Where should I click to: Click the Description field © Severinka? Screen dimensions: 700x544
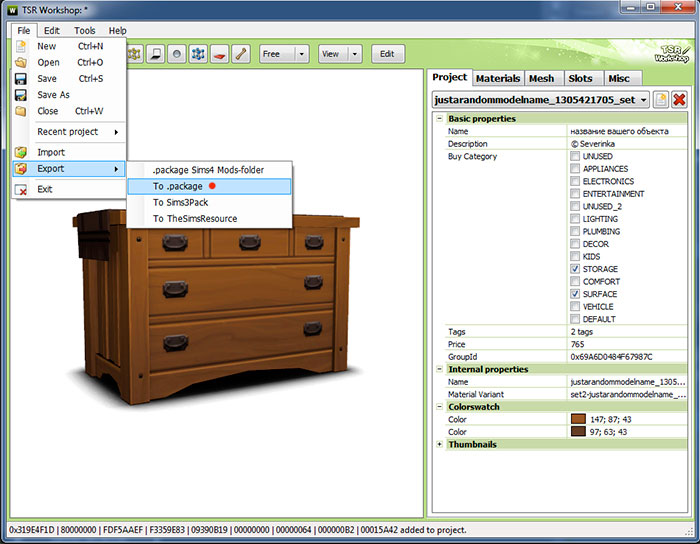[x=626, y=144]
